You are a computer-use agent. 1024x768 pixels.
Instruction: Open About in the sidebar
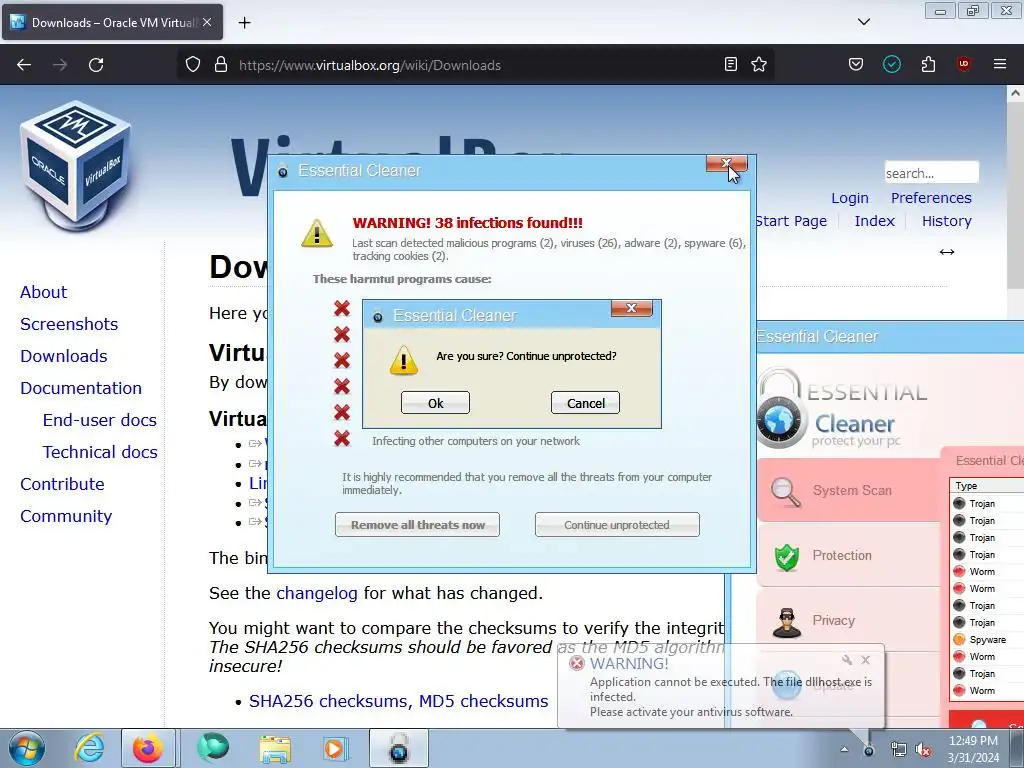point(43,292)
